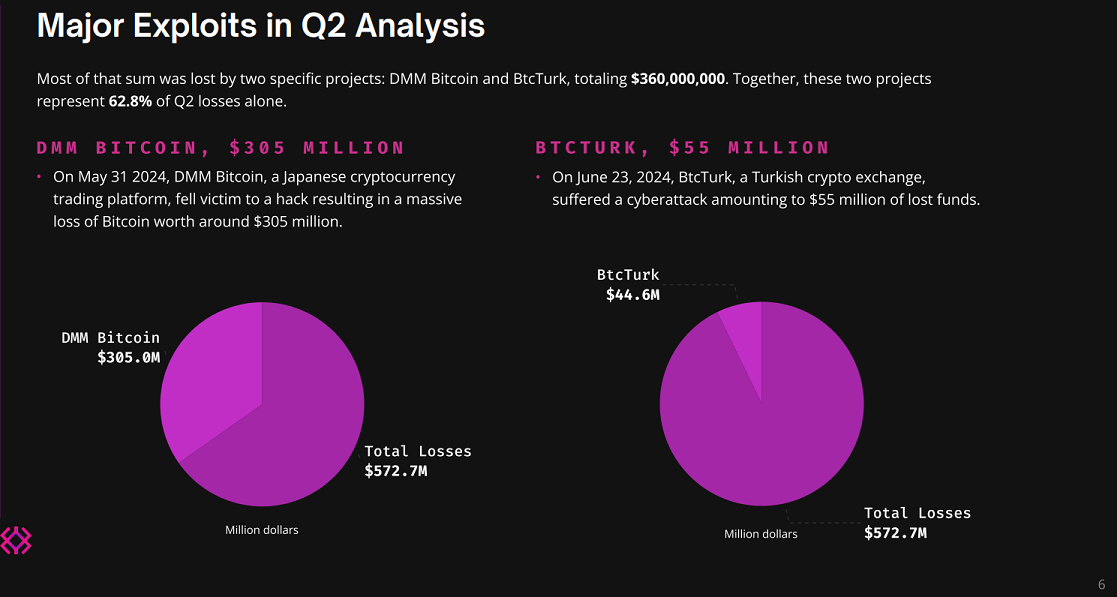The image size is (1117, 597).
Task: Click the bold 62.8% value
Action: click(x=130, y=101)
